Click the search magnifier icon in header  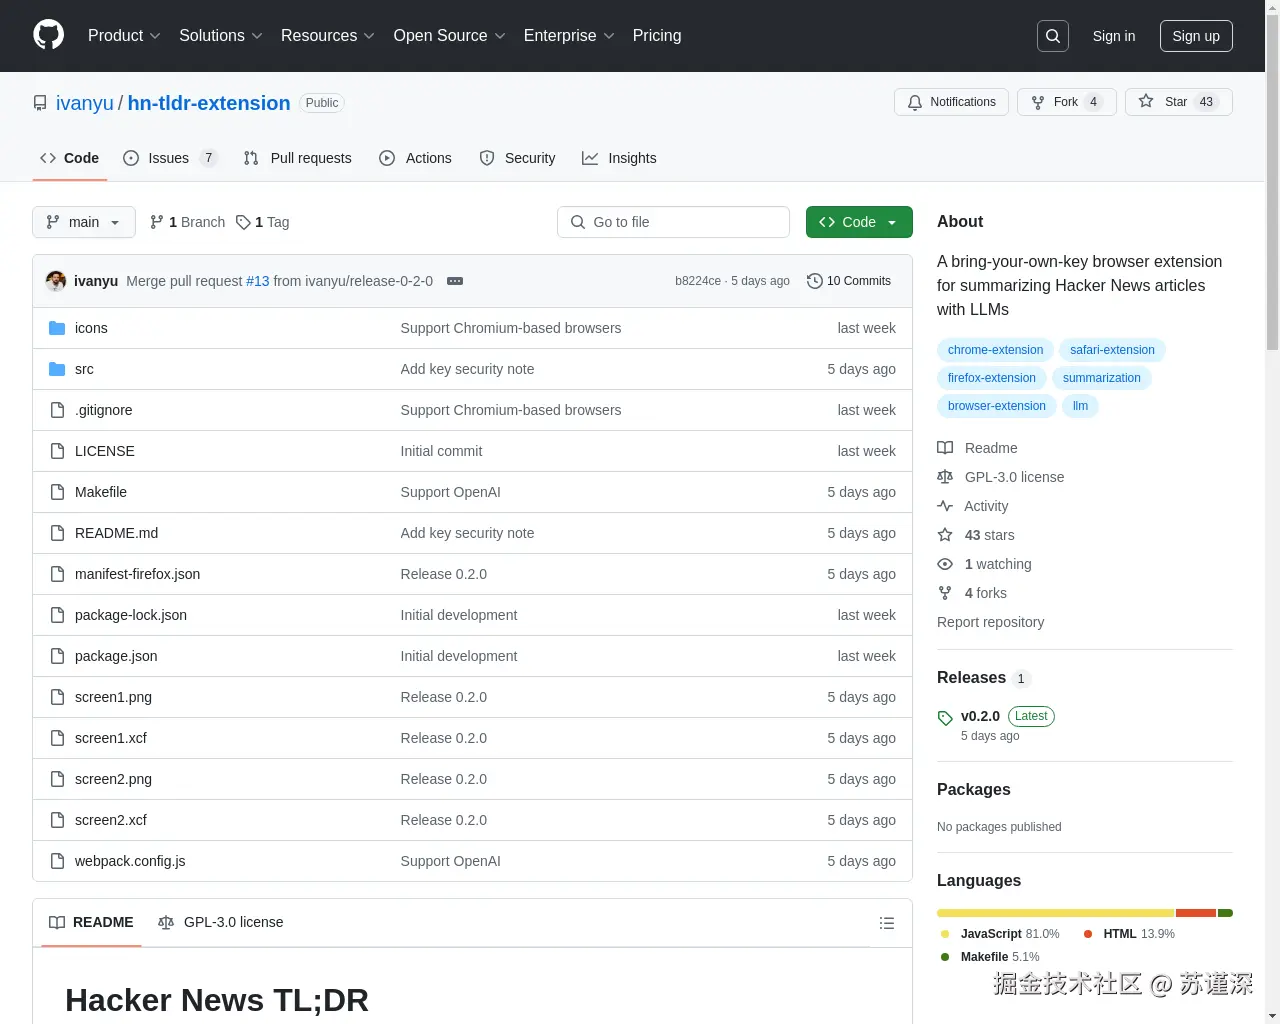coord(1053,36)
